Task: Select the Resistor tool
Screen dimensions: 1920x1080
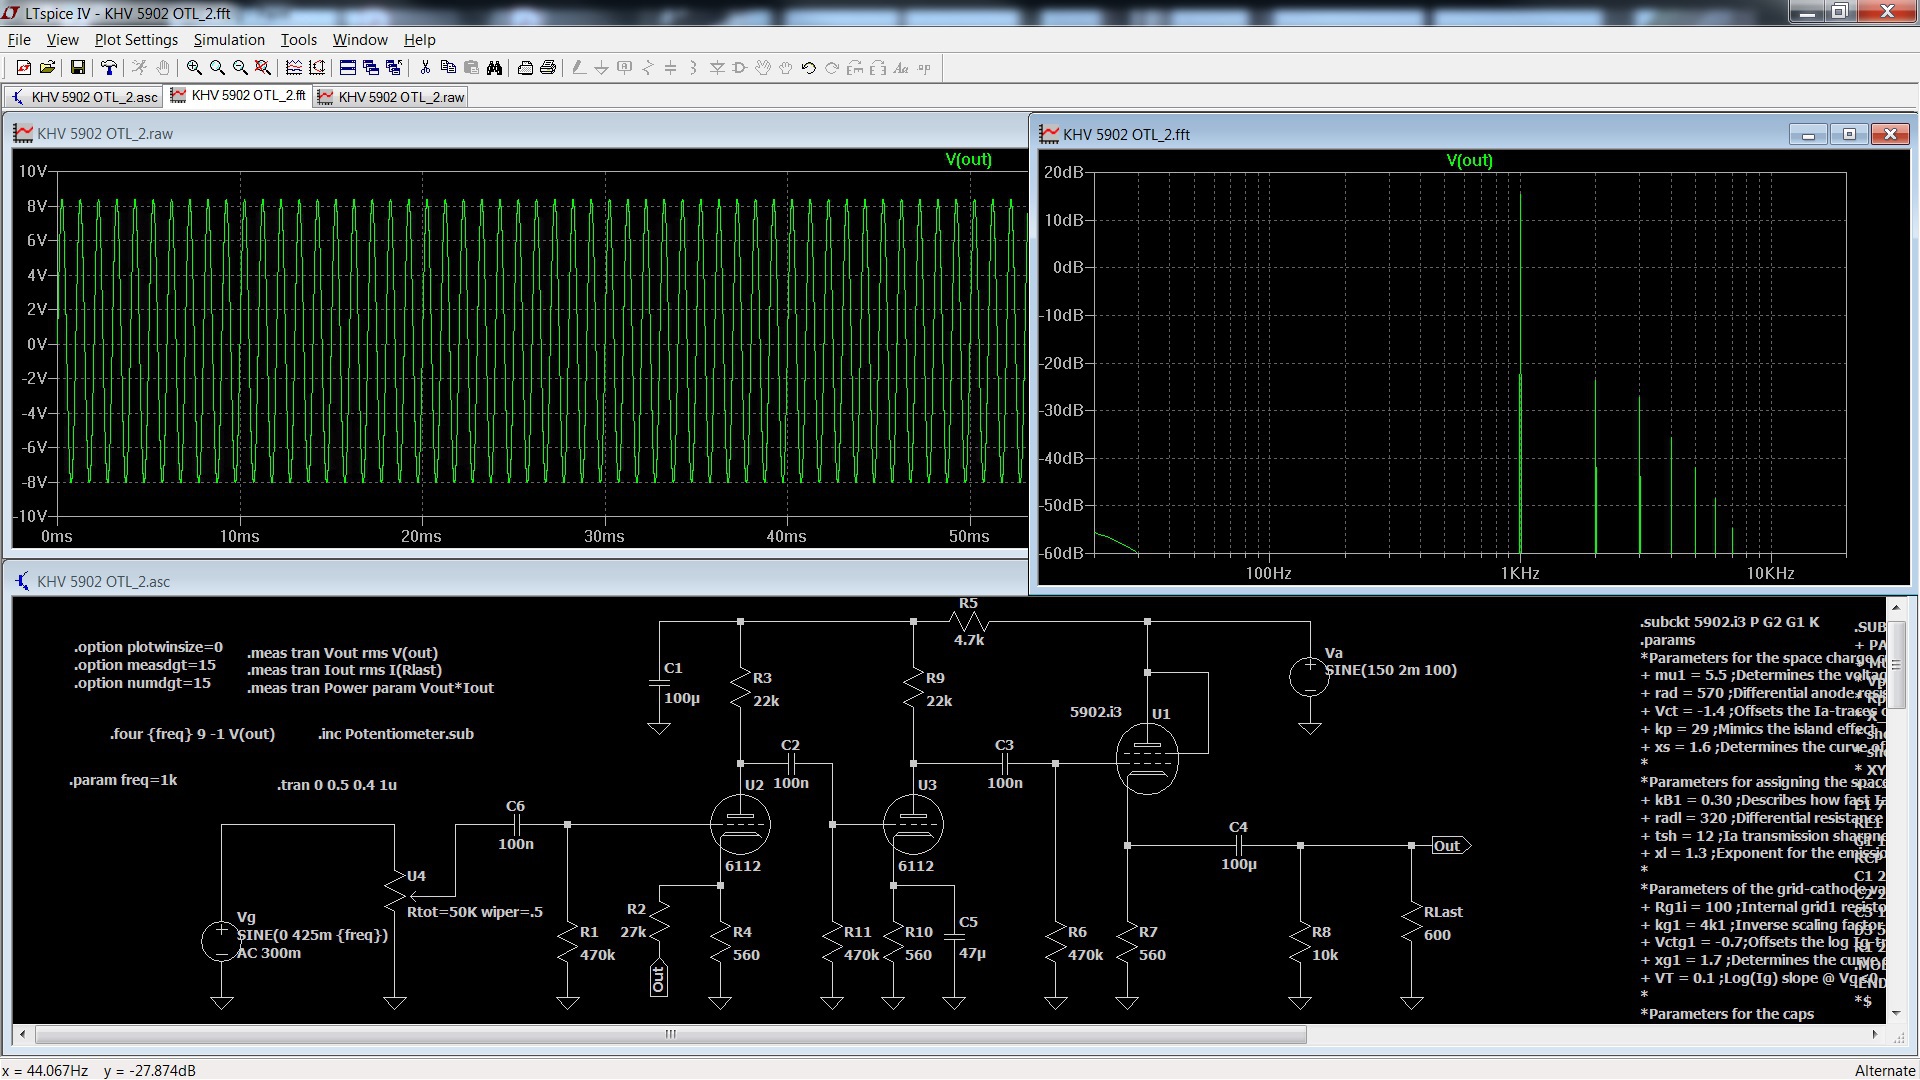Action: point(647,68)
